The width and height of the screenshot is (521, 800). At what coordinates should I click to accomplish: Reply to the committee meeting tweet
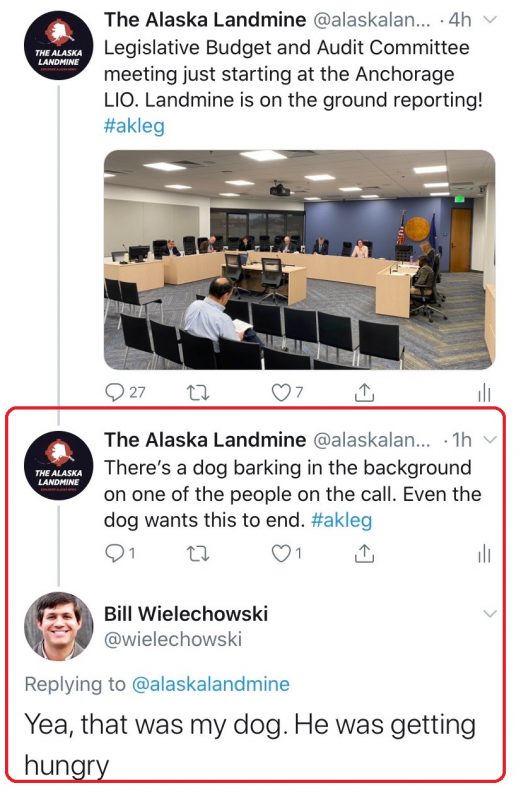(x=125, y=392)
